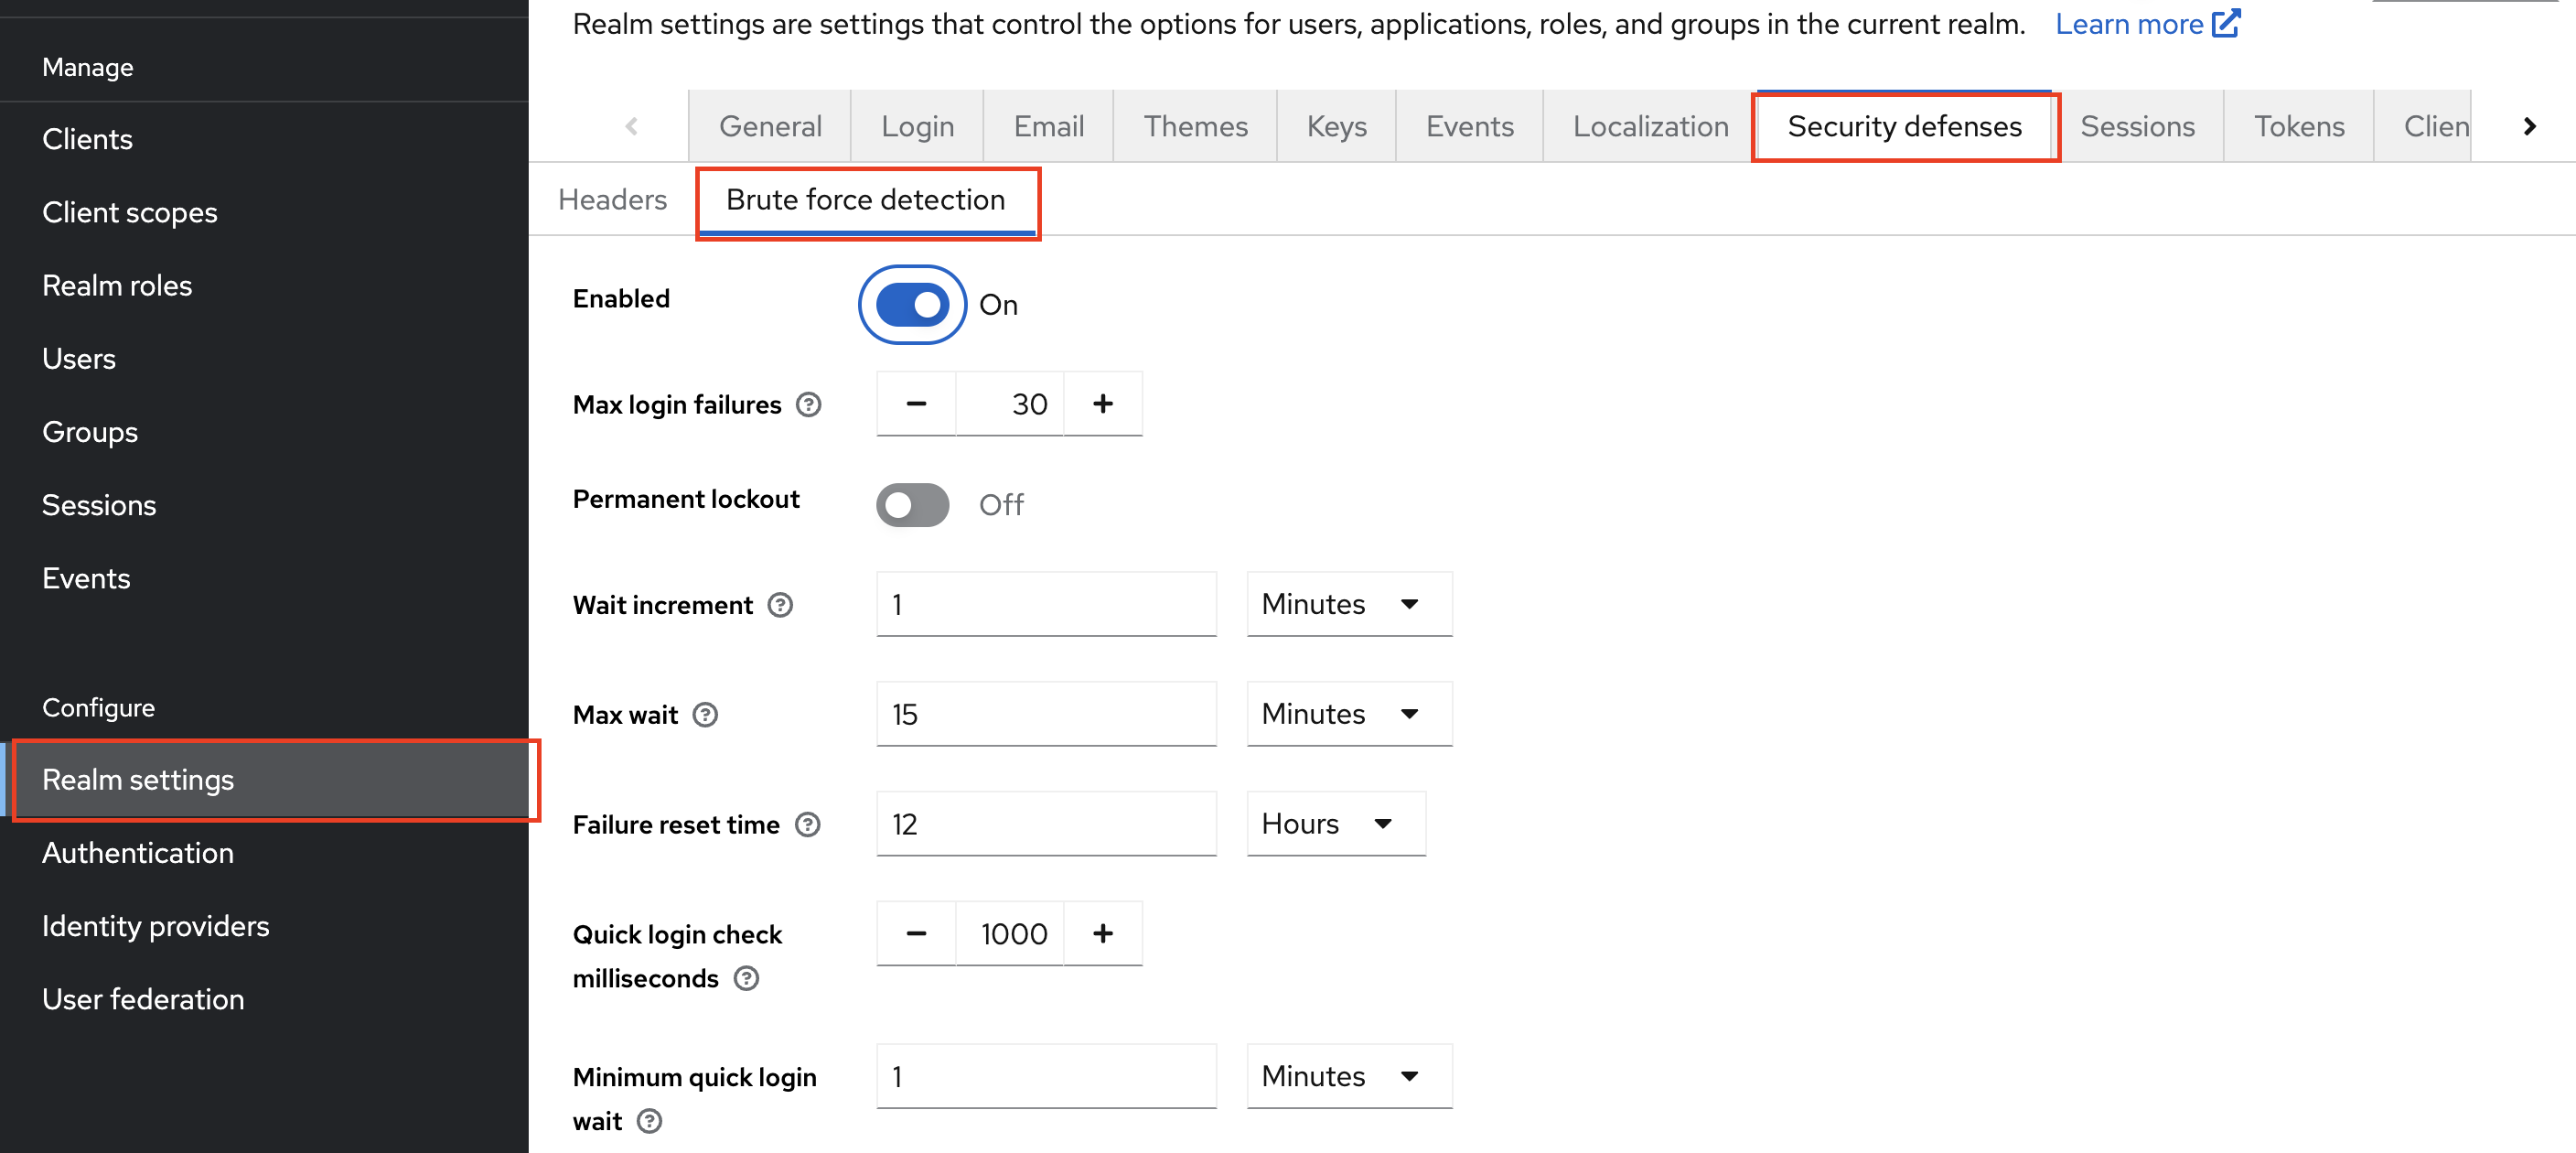Open Wait increment Minutes unit dropdown
Viewport: 2576px width, 1153px height.
point(1349,603)
